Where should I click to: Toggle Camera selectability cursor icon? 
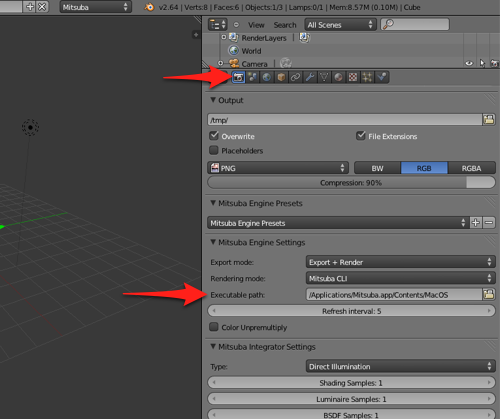click(482, 63)
